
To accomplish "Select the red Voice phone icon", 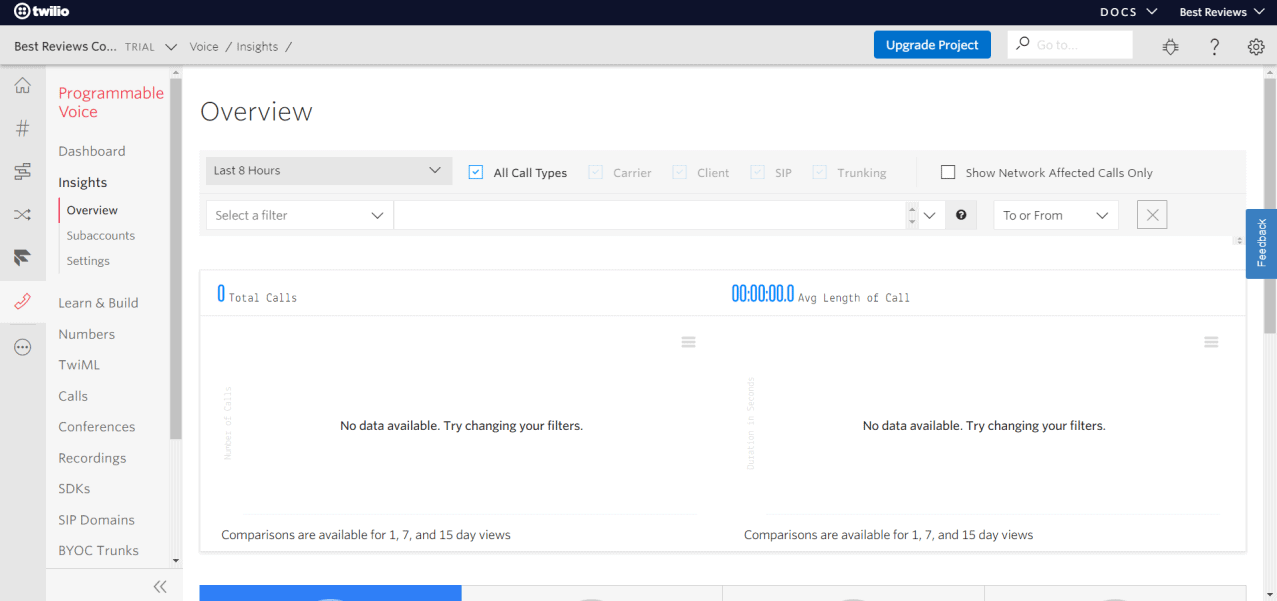I will (x=22, y=302).
